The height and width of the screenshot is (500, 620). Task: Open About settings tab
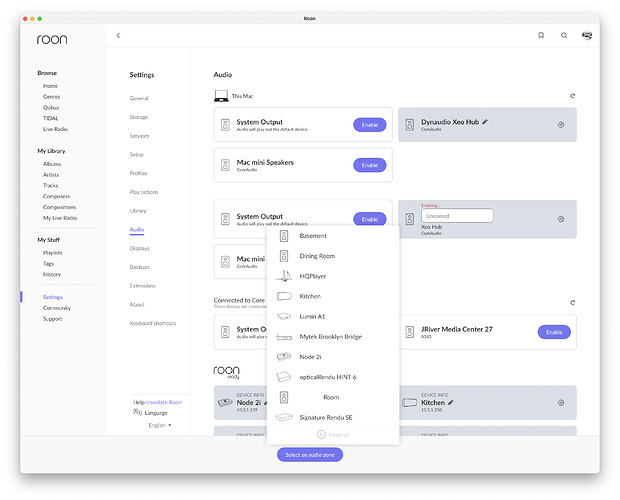click(137, 305)
